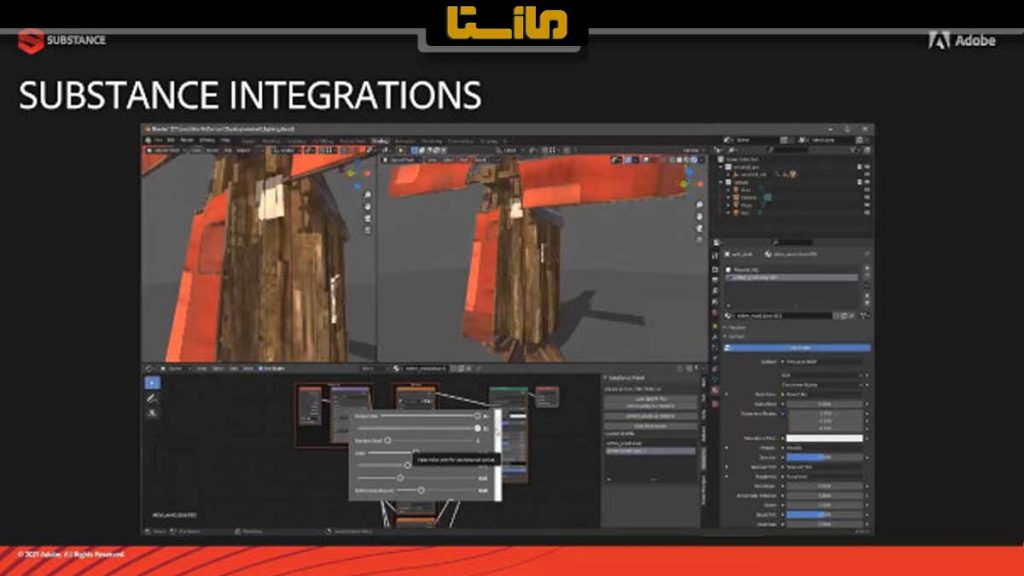The height and width of the screenshot is (576, 1024).
Task: Toggle perspective grid gizmo in left viewport
Action: [368, 230]
